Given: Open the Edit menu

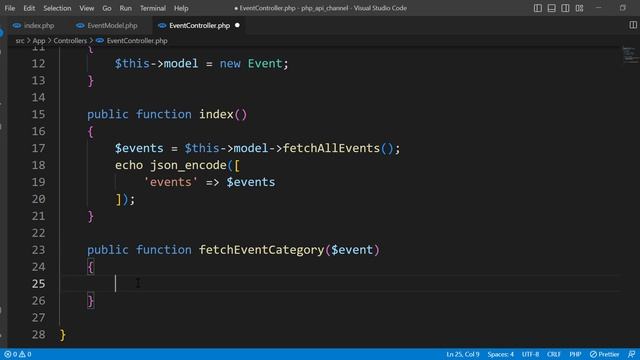Looking at the screenshot, I should (29, 8).
